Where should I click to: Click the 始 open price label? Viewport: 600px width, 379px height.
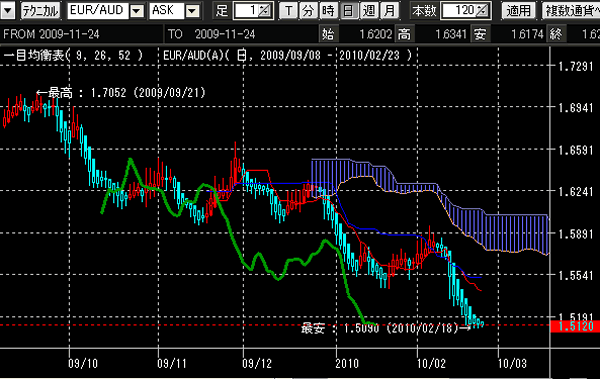point(328,34)
